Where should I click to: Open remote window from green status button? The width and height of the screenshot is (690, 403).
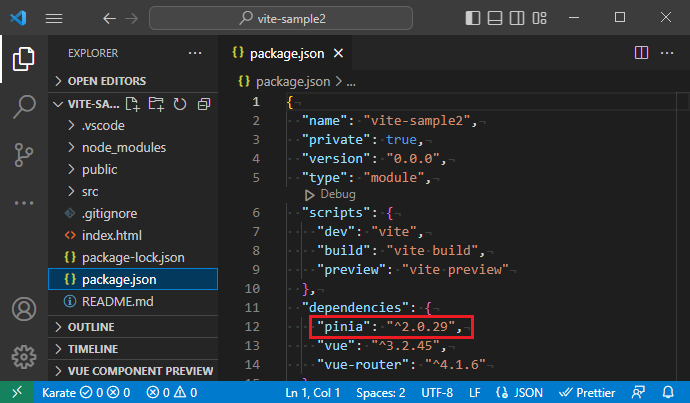click(x=17, y=392)
